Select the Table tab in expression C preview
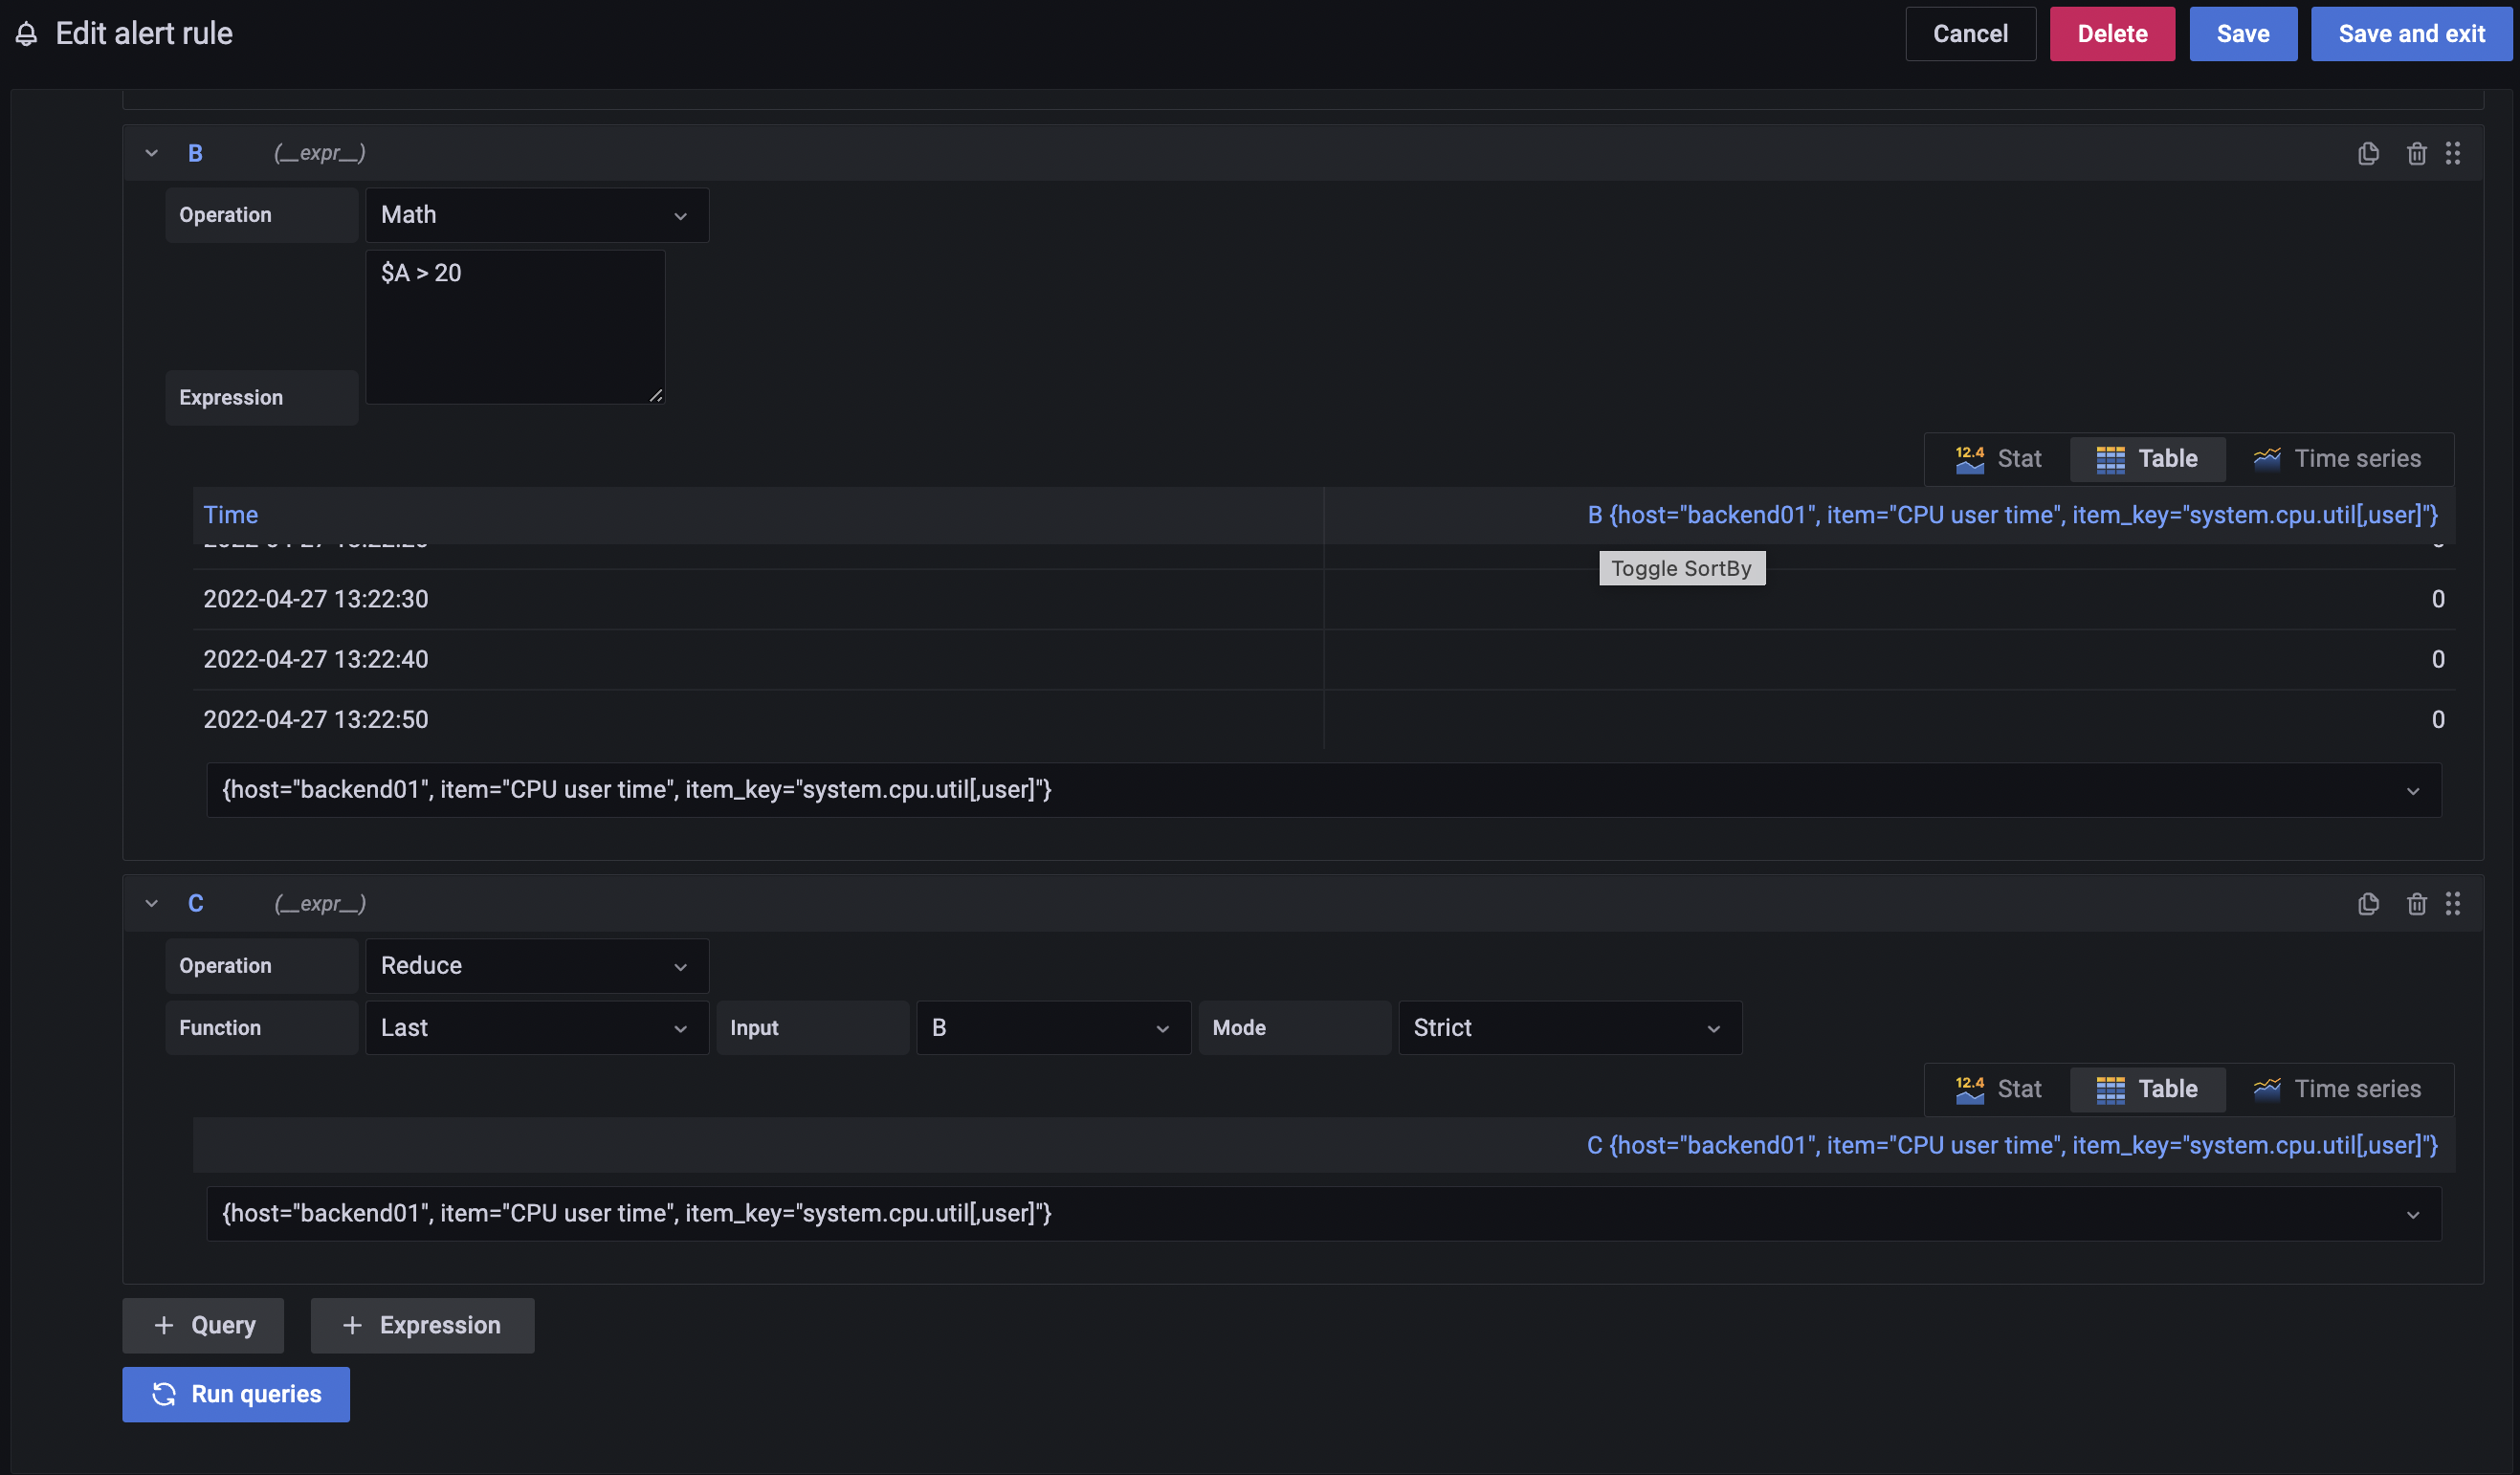The height and width of the screenshot is (1475, 2520). coord(2147,1088)
